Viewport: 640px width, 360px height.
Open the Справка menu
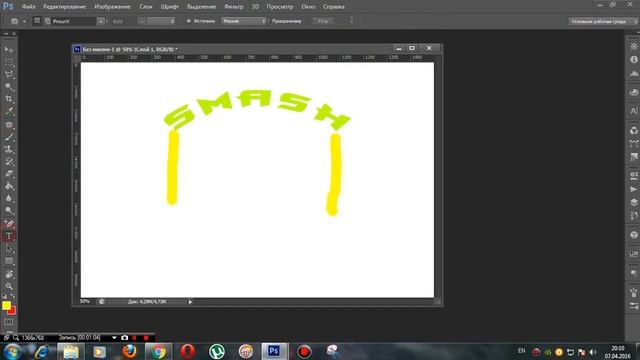[x=333, y=7]
